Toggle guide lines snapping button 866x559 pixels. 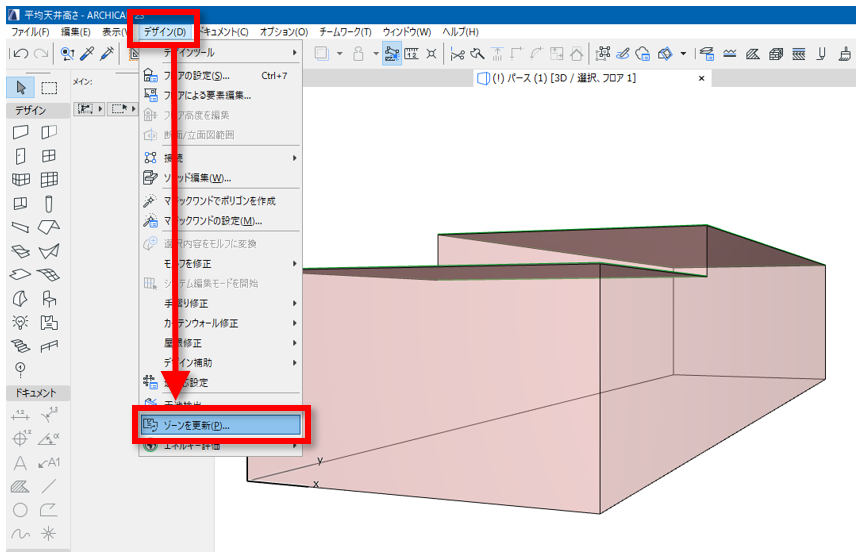[x=392, y=54]
